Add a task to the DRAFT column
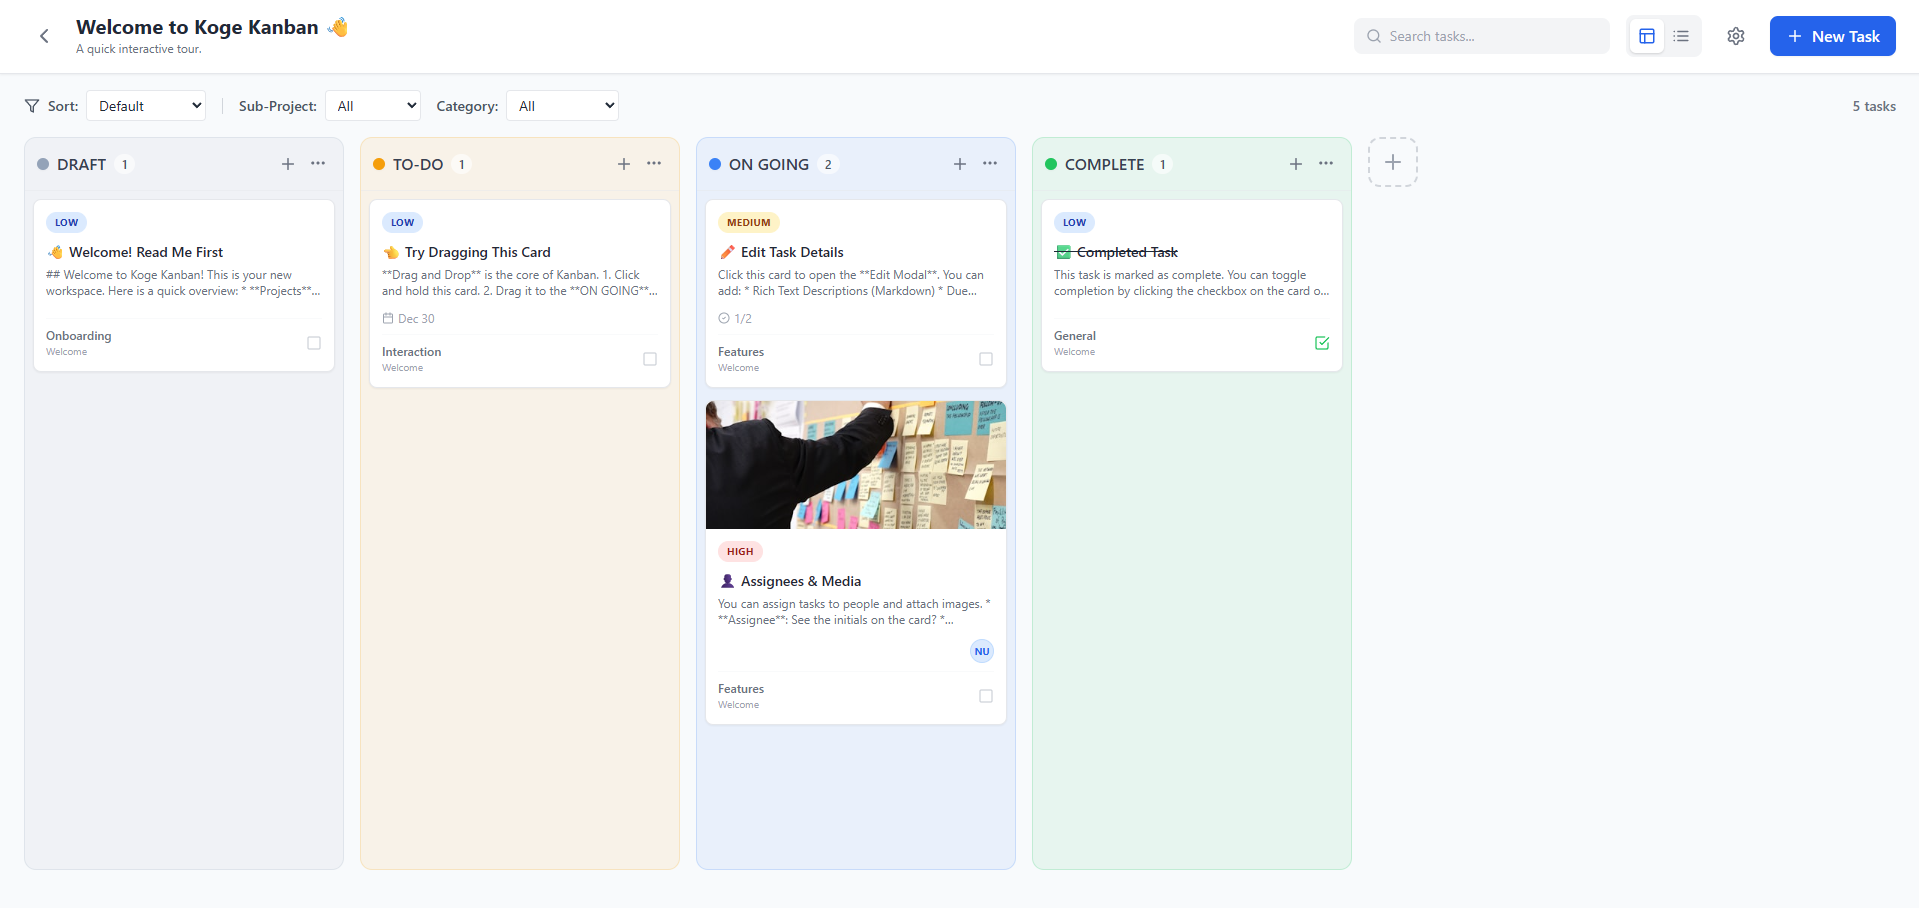The height and width of the screenshot is (908, 1919). (x=287, y=163)
